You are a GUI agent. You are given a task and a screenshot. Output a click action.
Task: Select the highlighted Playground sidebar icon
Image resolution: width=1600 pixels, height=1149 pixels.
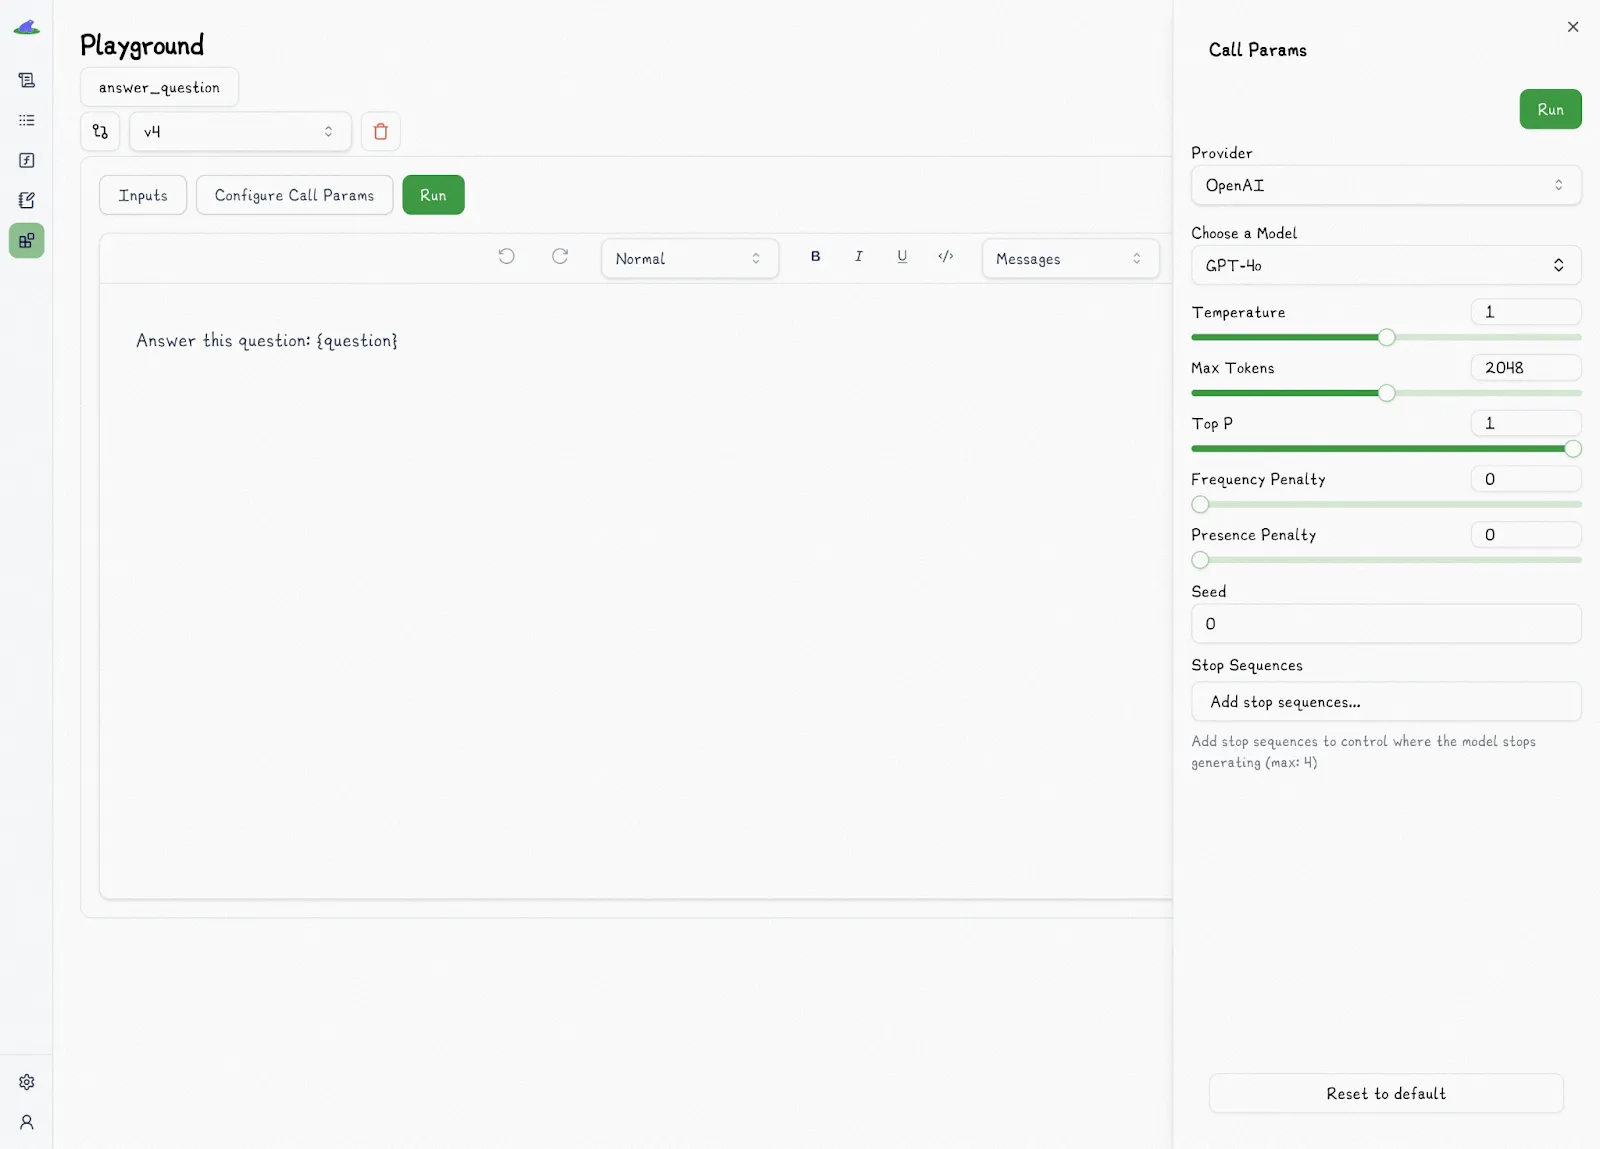pos(27,241)
